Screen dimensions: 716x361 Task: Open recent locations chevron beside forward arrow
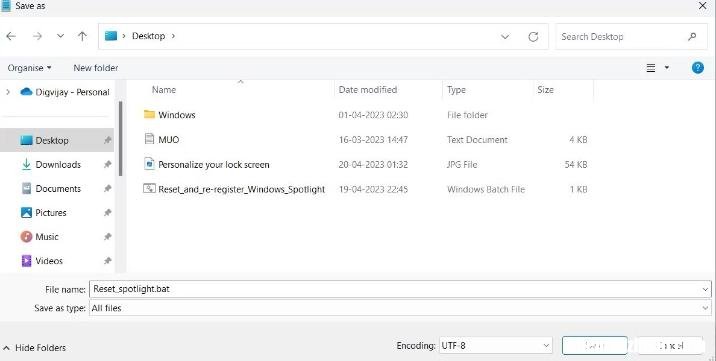coord(60,37)
